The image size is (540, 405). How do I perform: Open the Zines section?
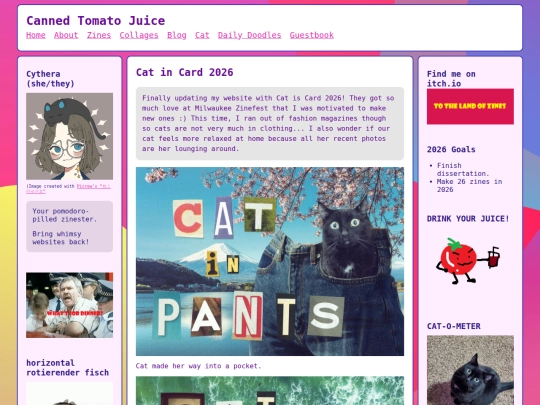tap(99, 35)
